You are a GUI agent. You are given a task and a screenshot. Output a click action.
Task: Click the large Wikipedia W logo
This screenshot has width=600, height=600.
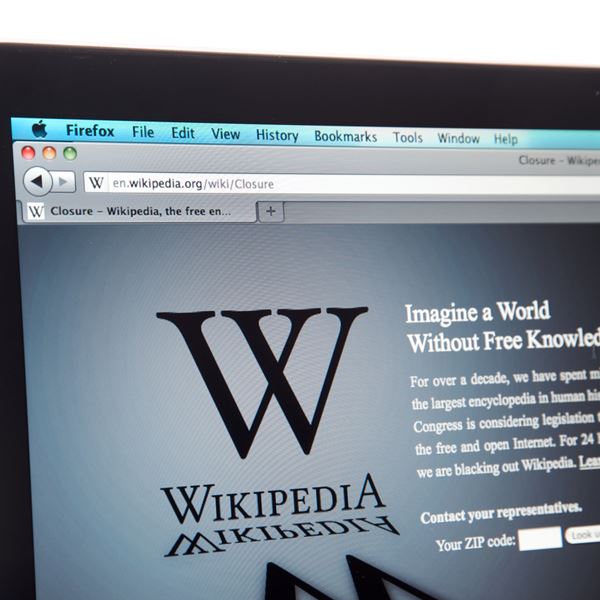click(262, 382)
